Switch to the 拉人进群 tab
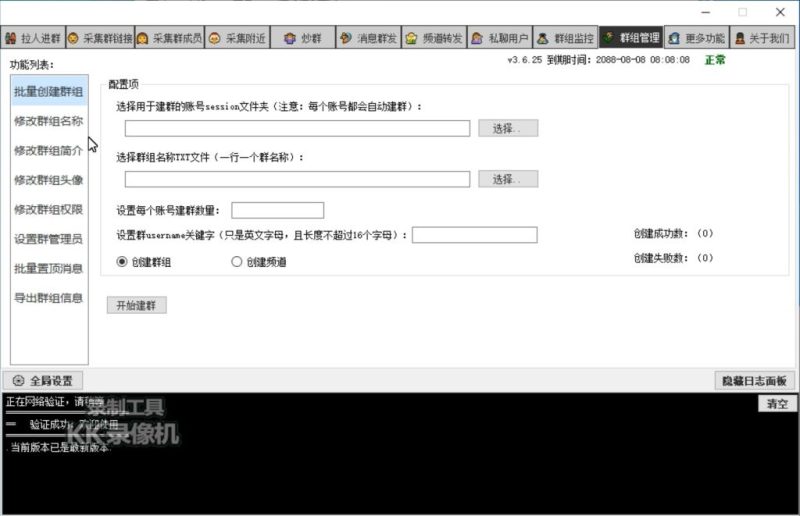 (x=33, y=38)
